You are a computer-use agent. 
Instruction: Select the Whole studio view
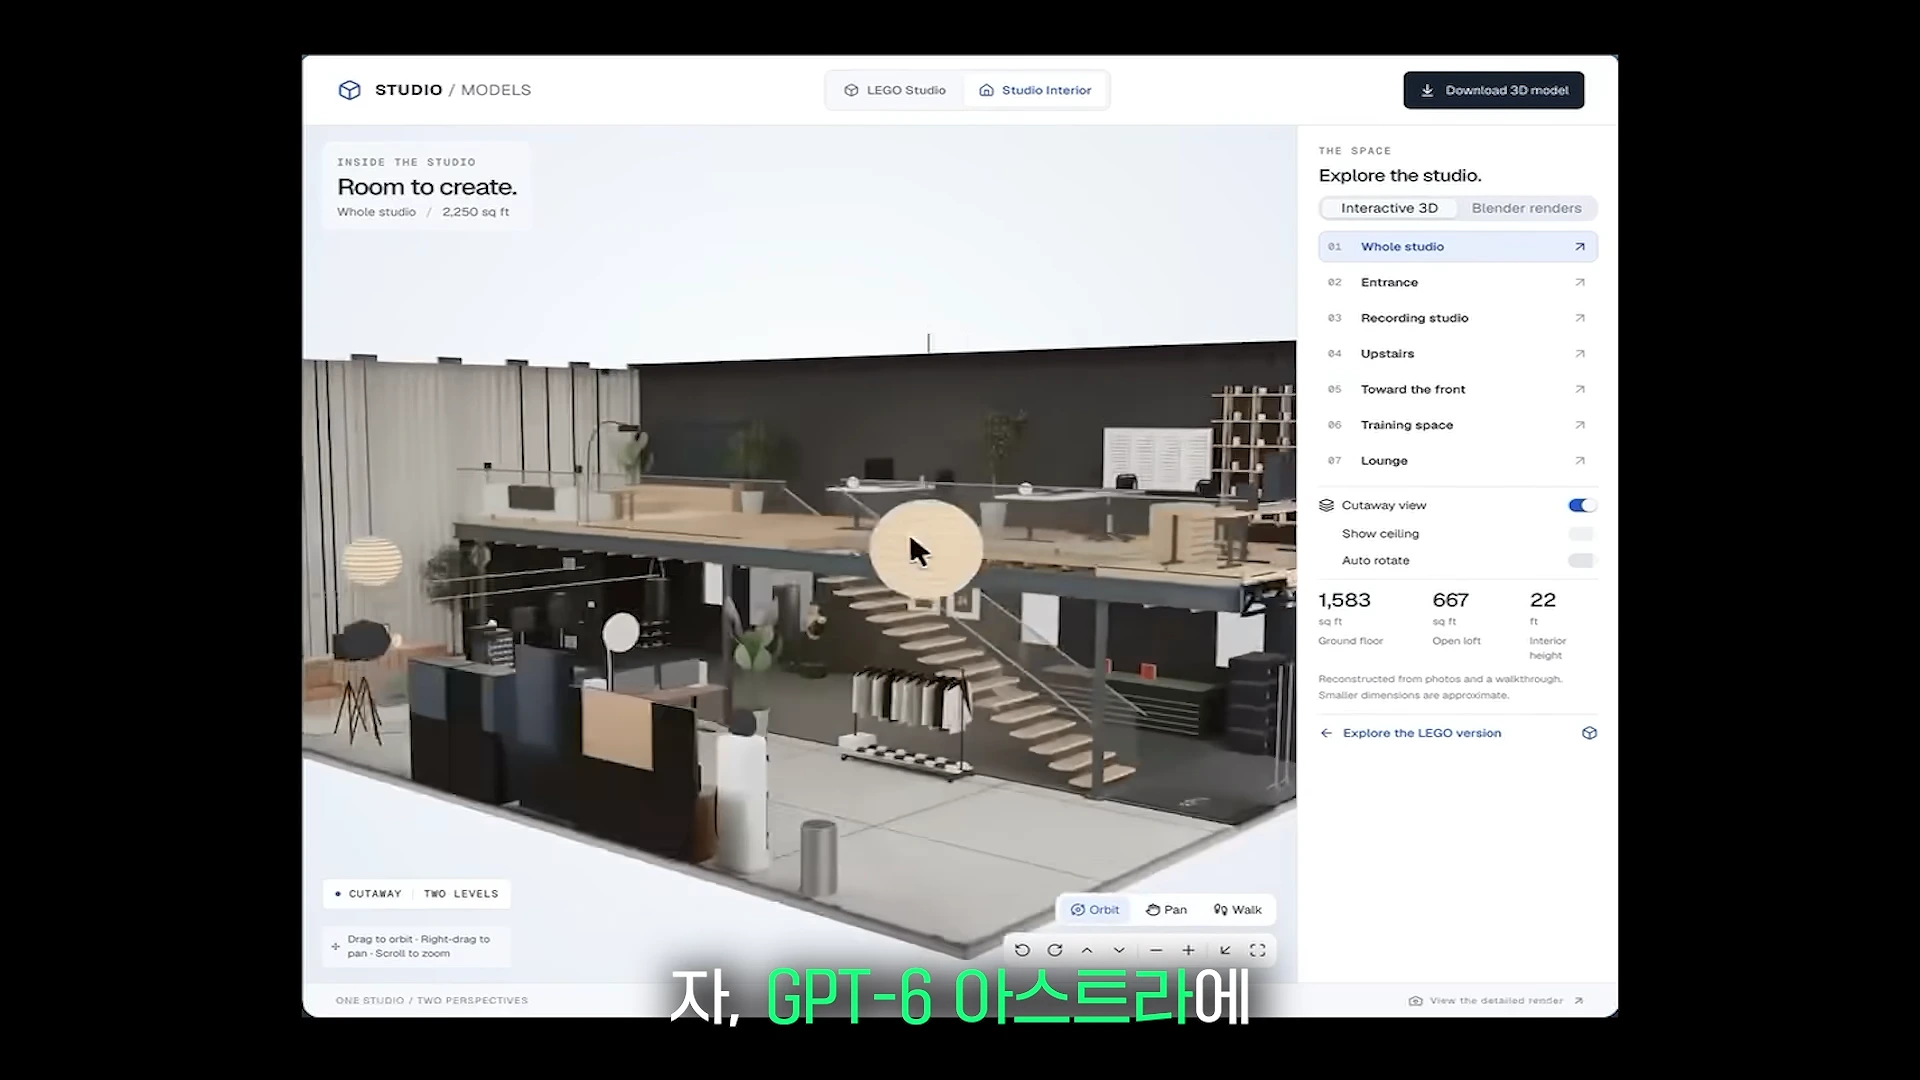point(1458,247)
